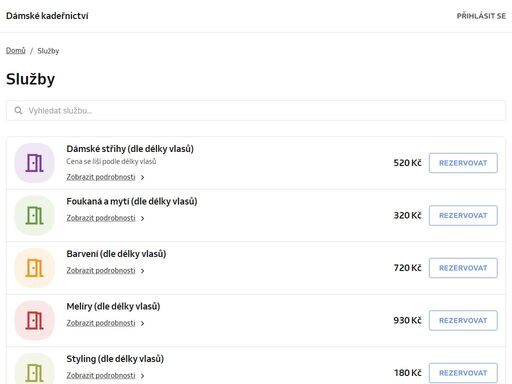Click the purple door icon for Dámské střihy
This screenshot has width=512, height=384.
(34, 163)
